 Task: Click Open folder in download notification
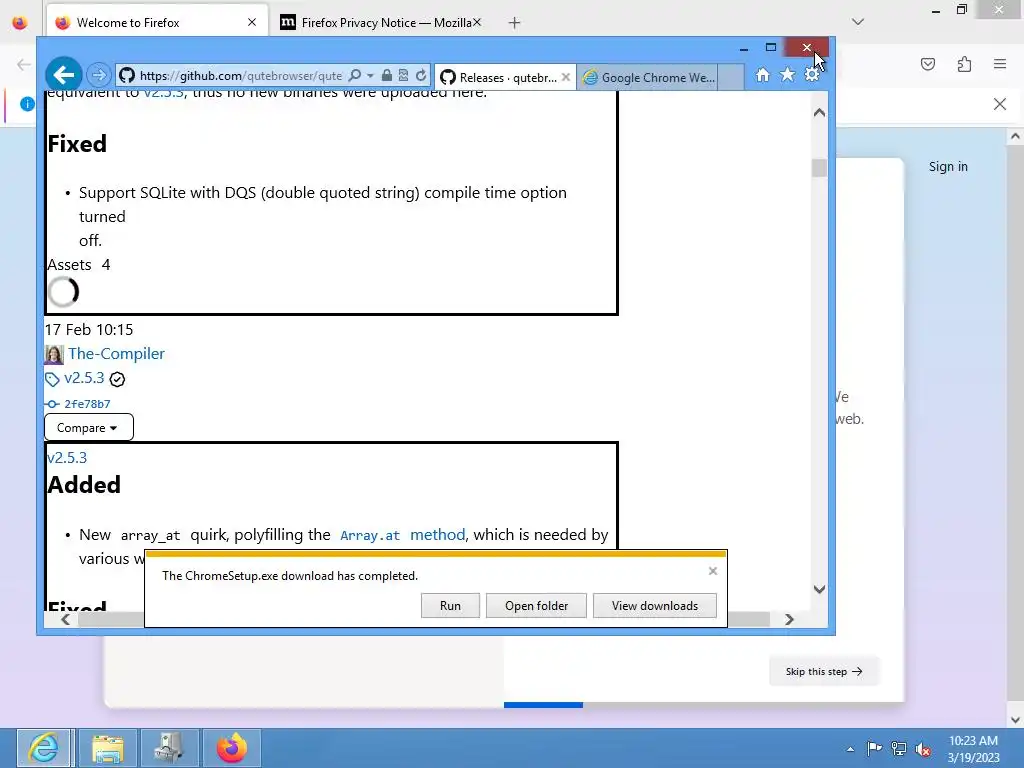click(536, 605)
